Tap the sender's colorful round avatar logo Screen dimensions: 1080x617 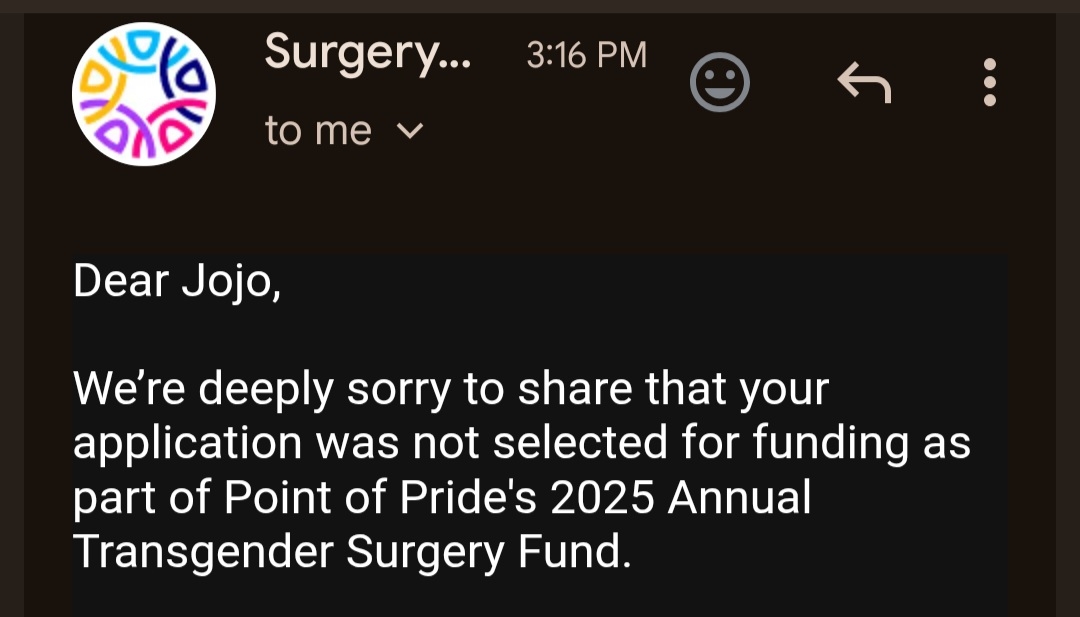[x=144, y=94]
